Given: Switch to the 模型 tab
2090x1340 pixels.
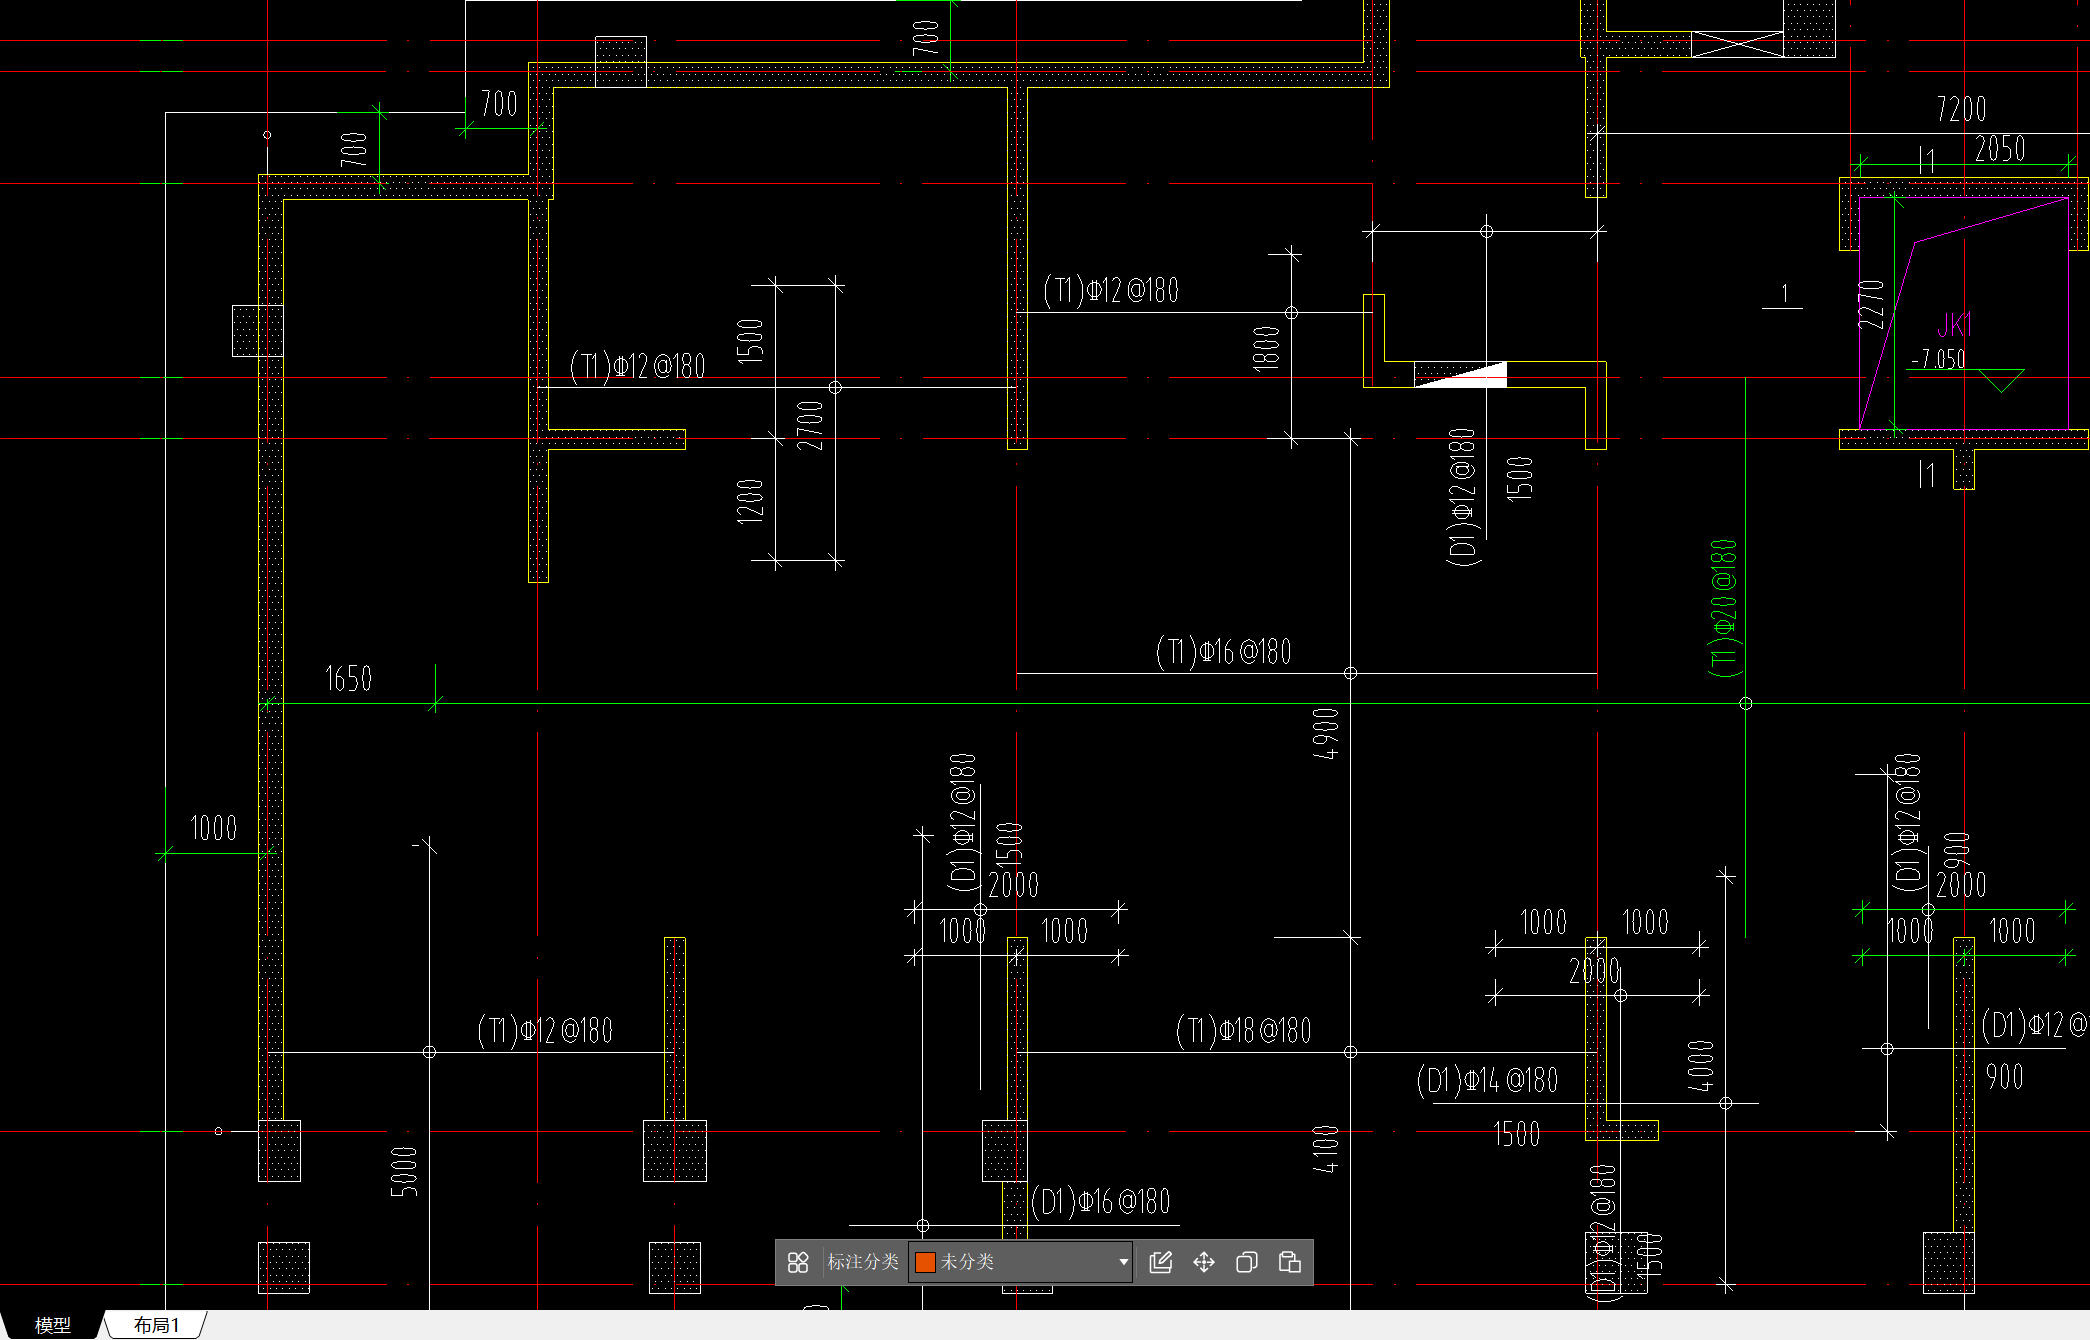Looking at the screenshot, I should pos(52,1325).
